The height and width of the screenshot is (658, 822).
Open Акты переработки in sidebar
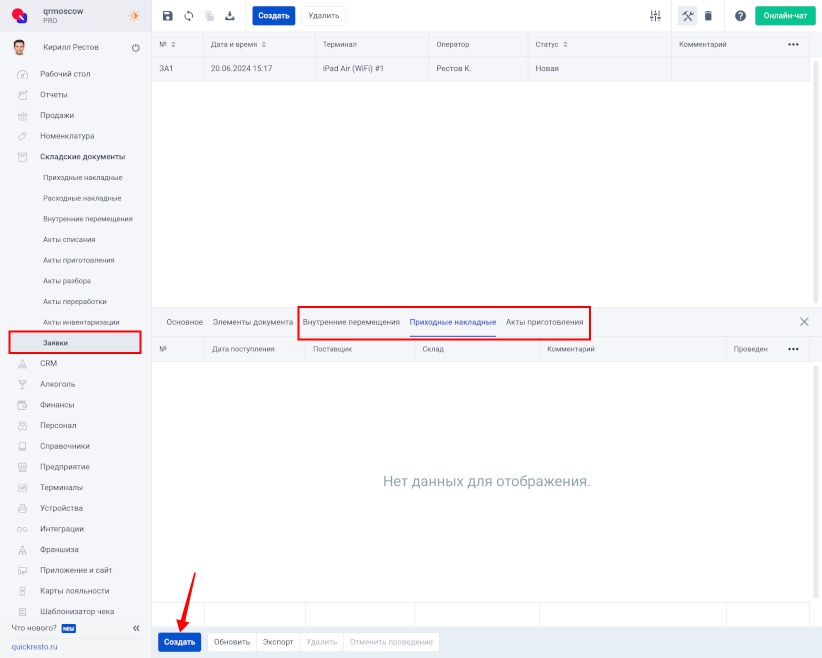pos(75,301)
